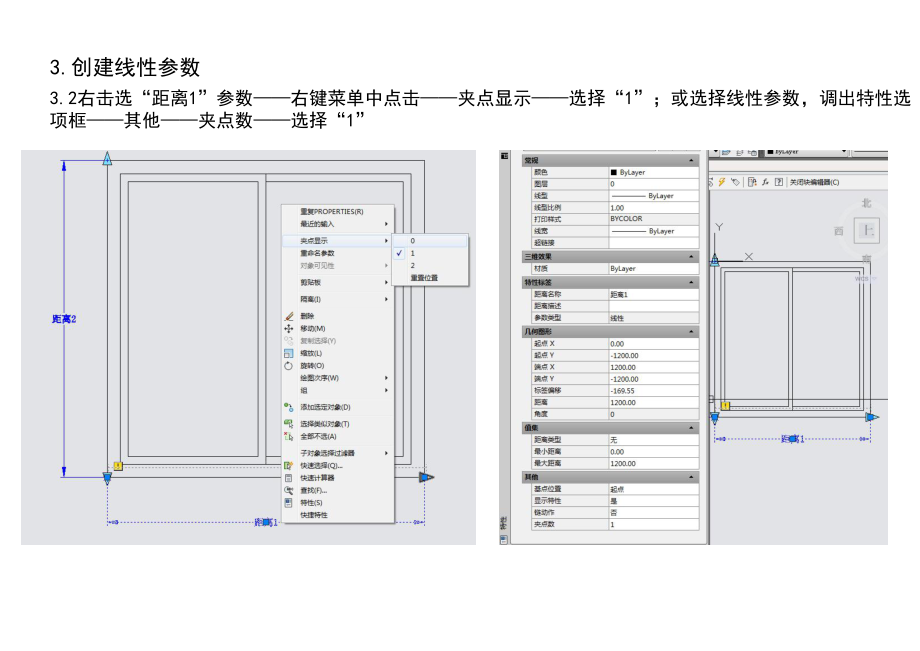Collapse the 几何图形 properties section
The height and width of the screenshot is (651, 920).
[691, 331]
